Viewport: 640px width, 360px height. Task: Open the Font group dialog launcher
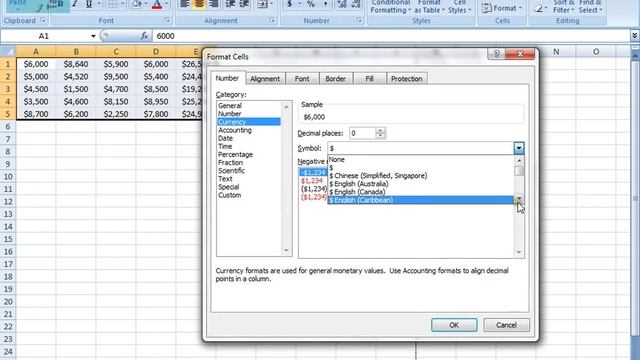(x=167, y=20)
